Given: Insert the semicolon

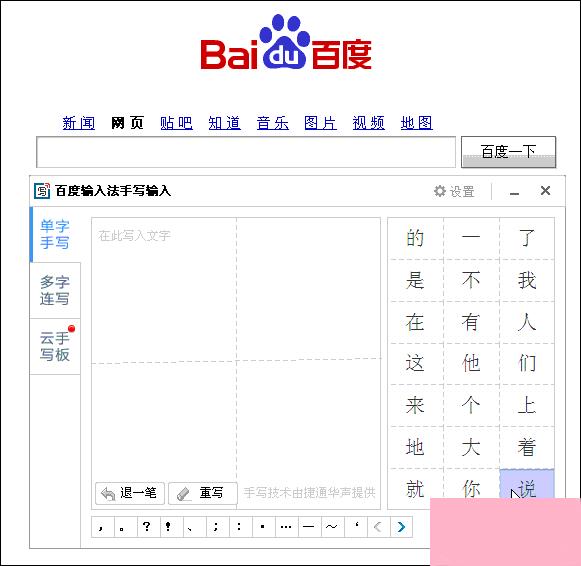Looking at the screenshot, I should (x=218, y=526).
